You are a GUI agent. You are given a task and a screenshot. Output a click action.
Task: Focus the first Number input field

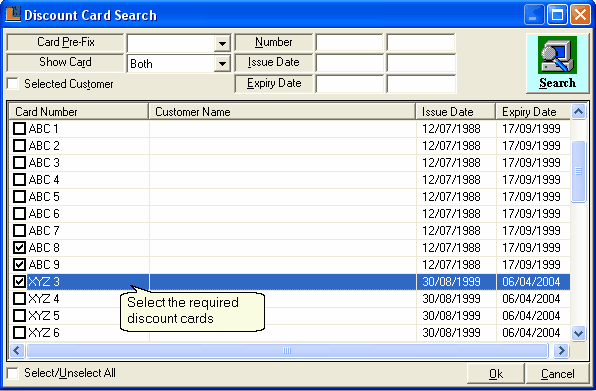point(349,43)
